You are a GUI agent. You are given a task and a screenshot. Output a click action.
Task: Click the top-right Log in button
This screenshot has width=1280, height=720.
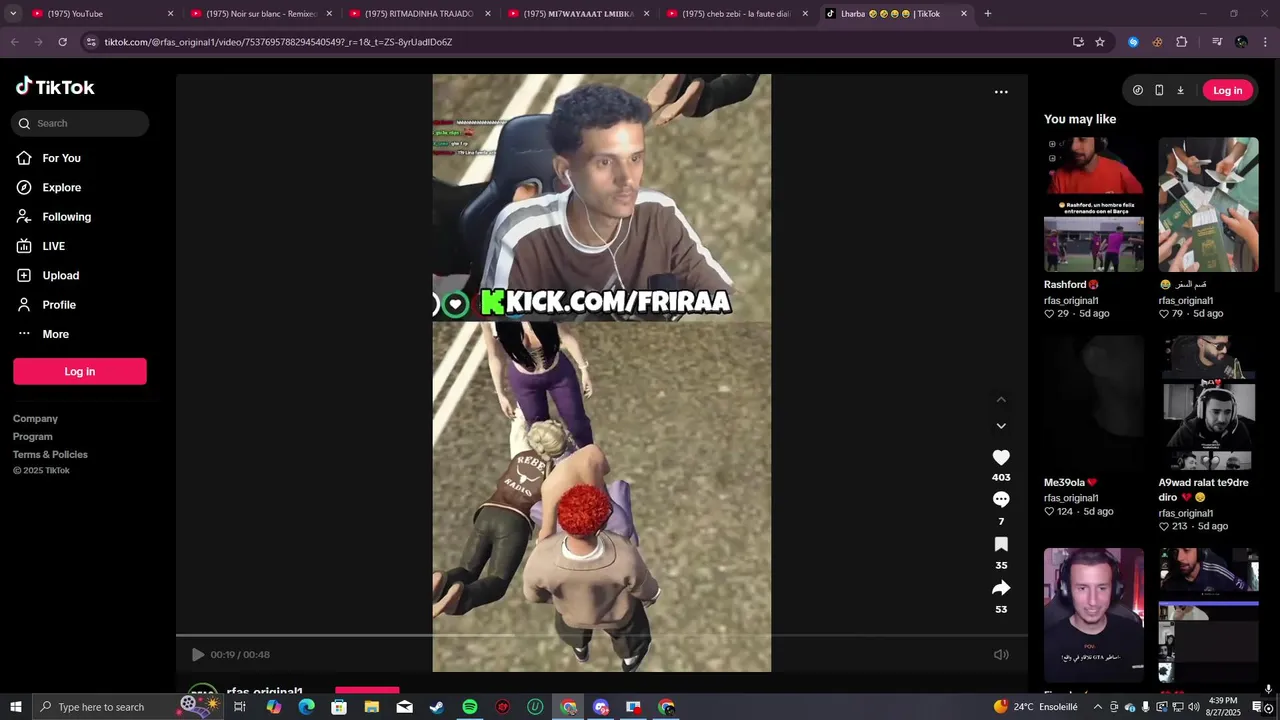click(x=1227, y=90)
